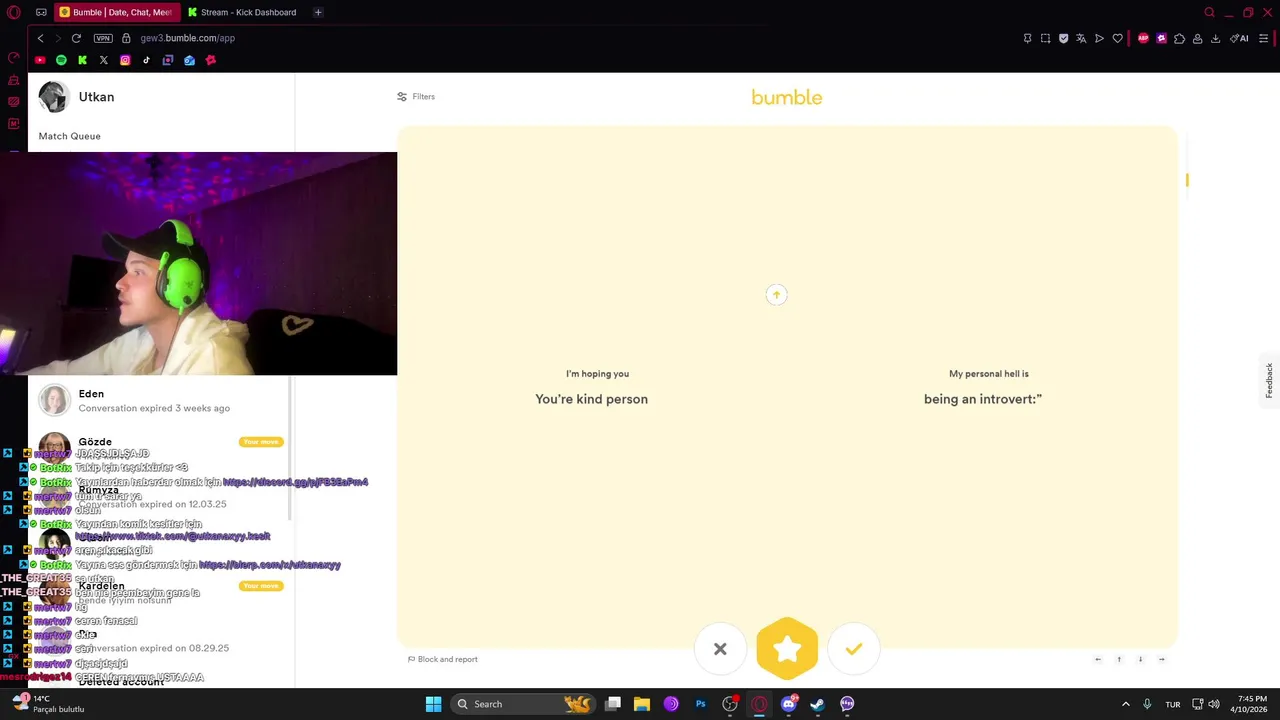Click the up arrow keyboard hint
Screen dimensions: 1280x720
click(1119, 659)
